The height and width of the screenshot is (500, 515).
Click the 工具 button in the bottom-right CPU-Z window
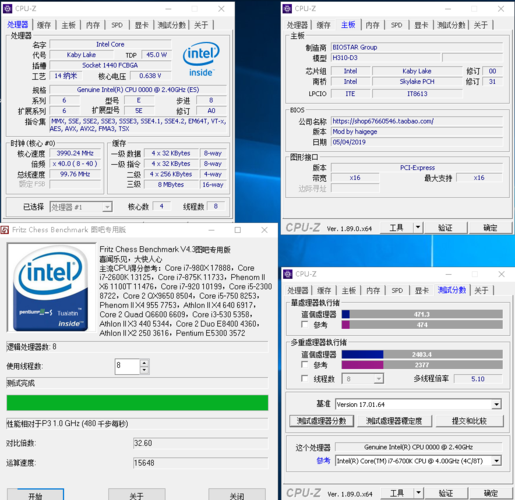coord(397,493)
